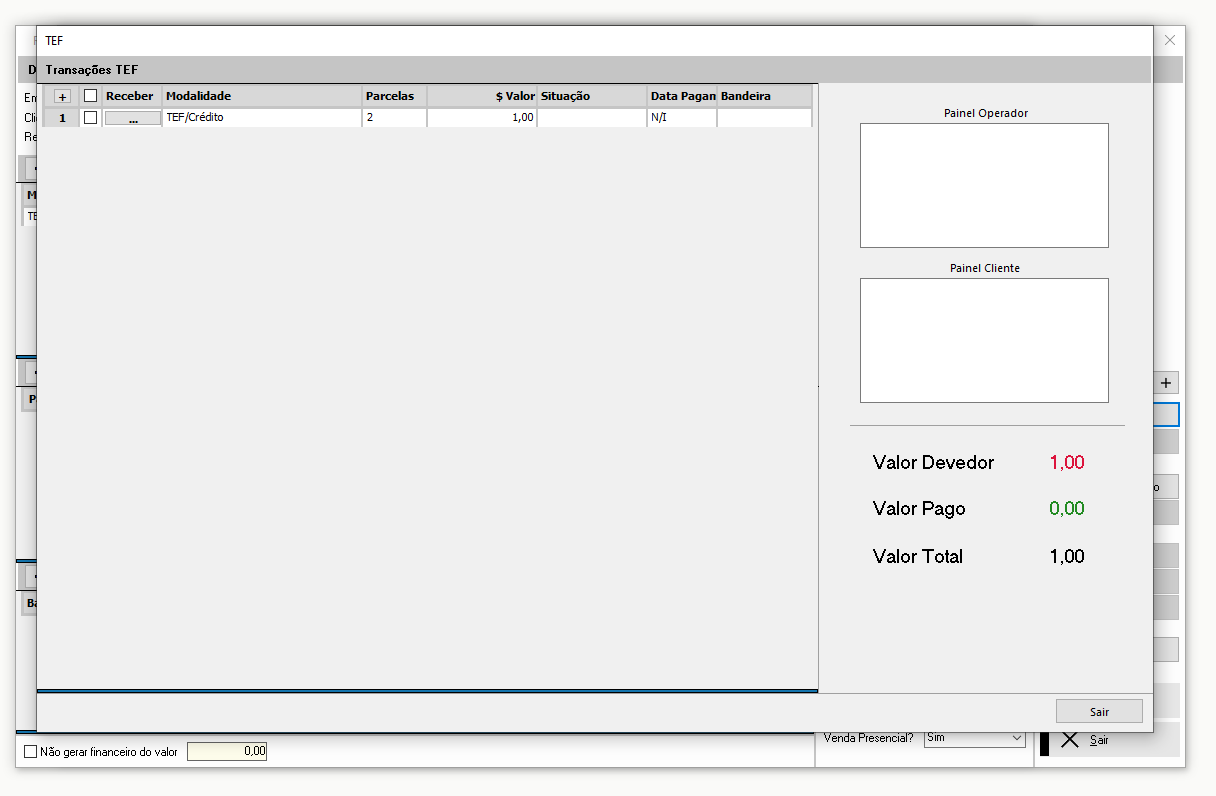Sort by the Modalidade column header
The image size is (1216, 796).
click(262, 96)
